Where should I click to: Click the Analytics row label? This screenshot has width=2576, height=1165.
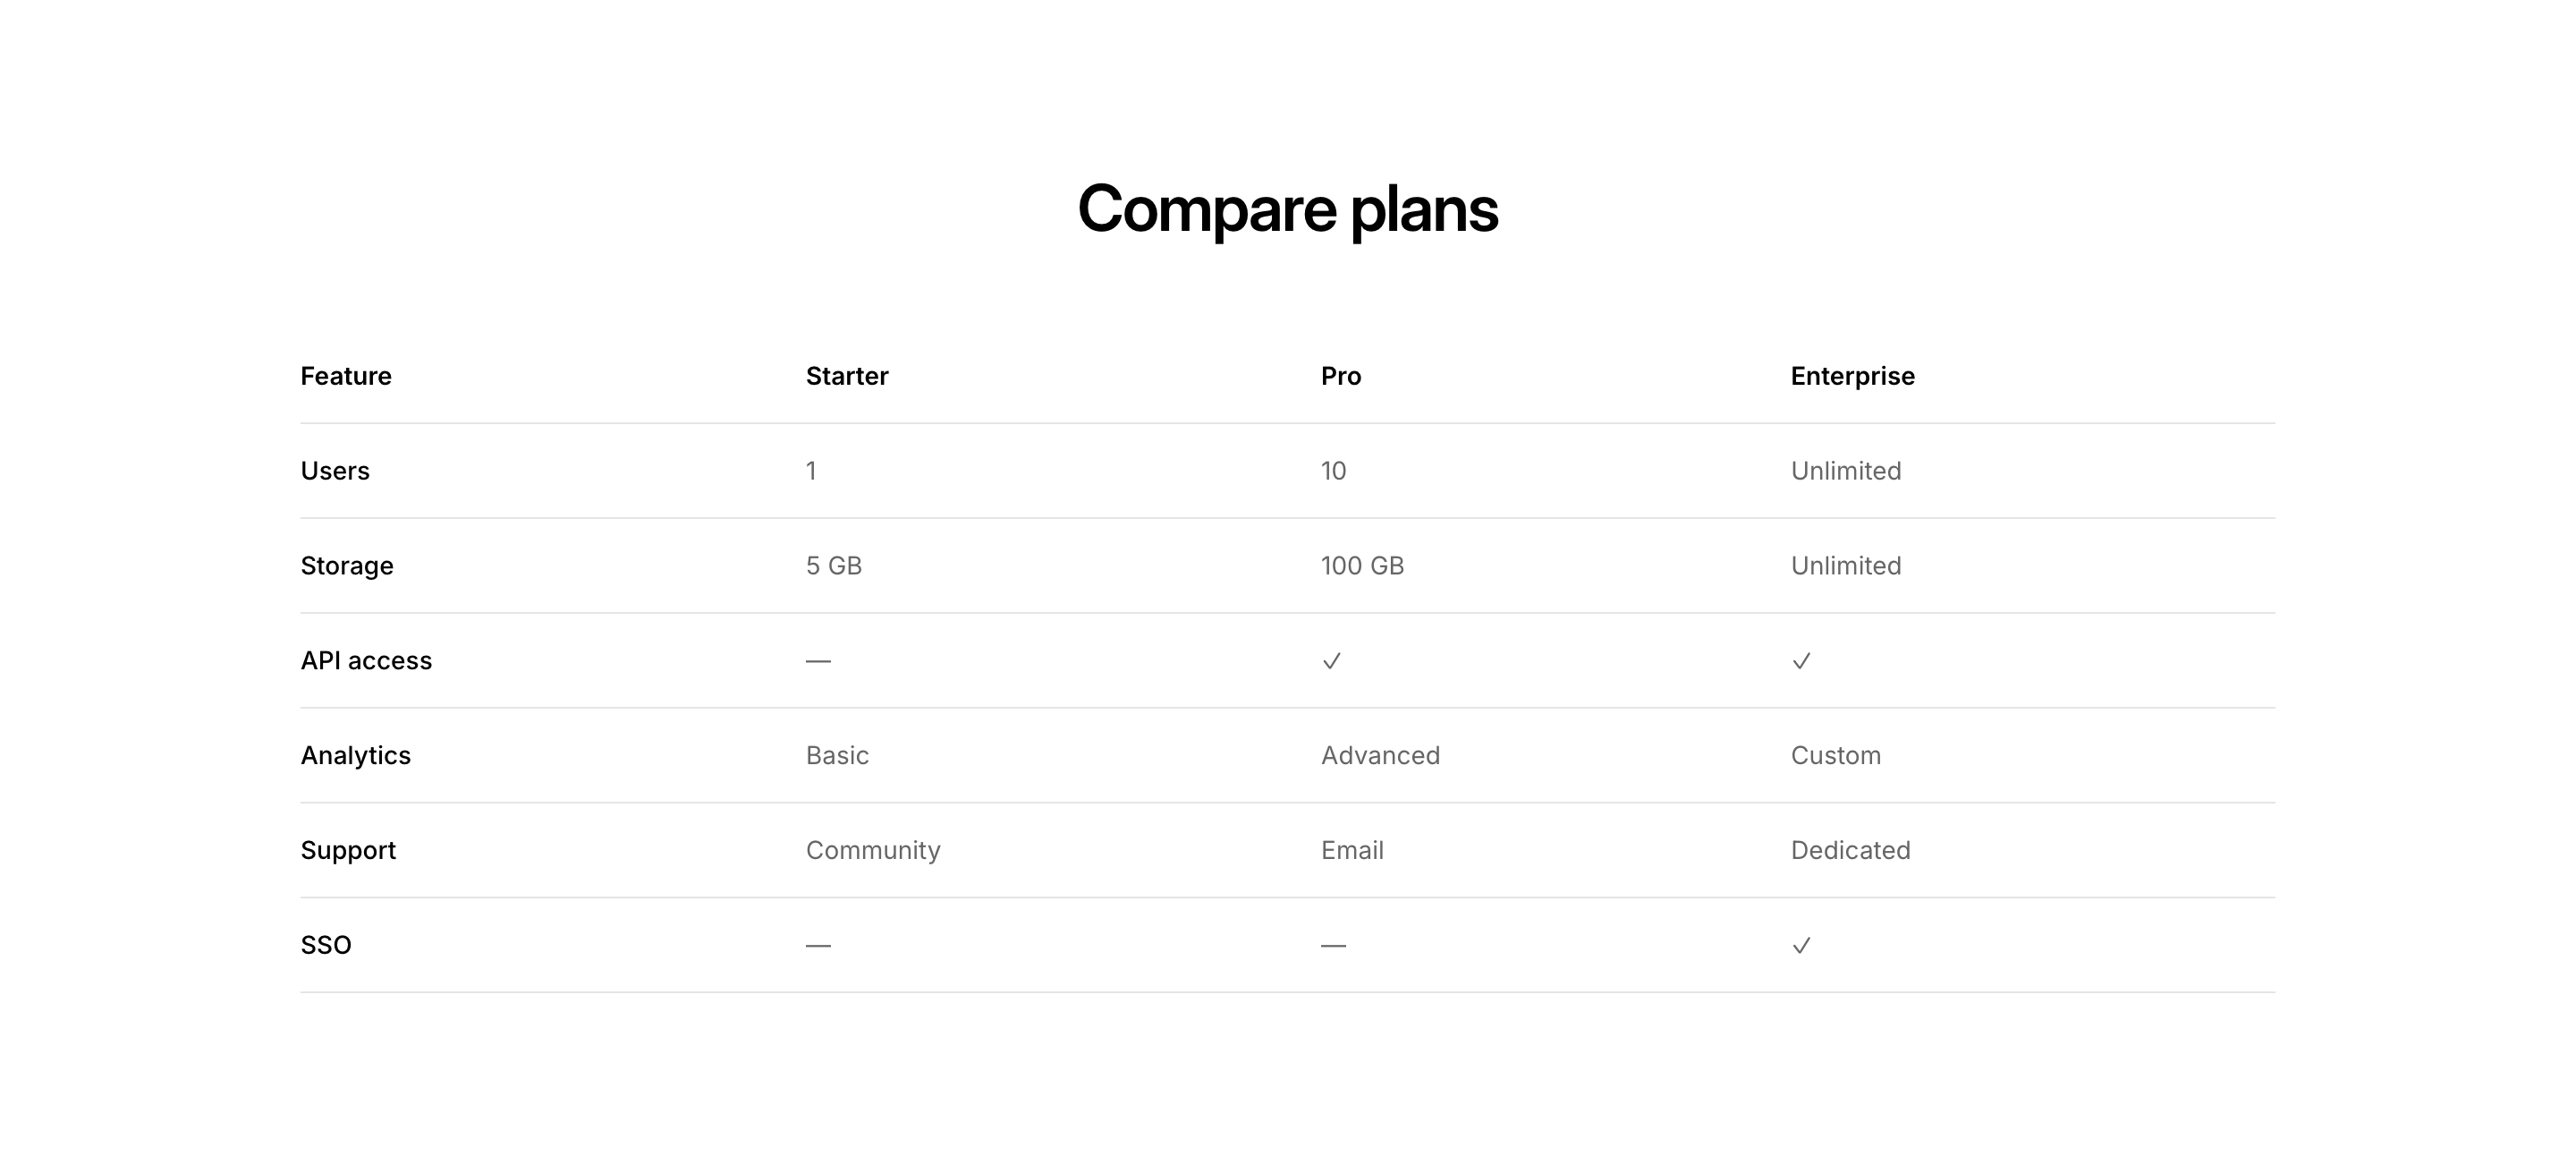[x=356, y=756]
